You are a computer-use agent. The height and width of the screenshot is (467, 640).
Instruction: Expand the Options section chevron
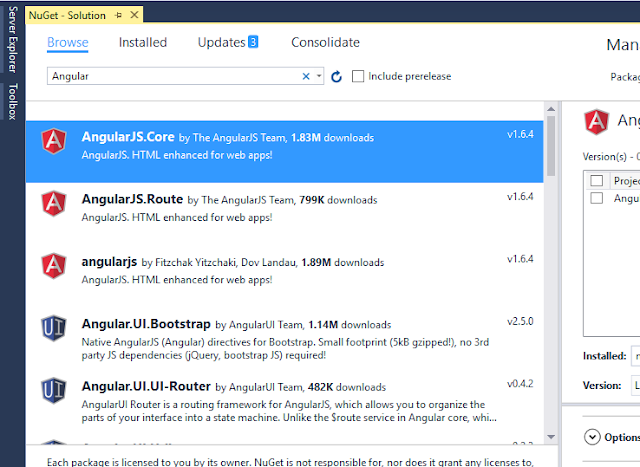tap(592, 437)
